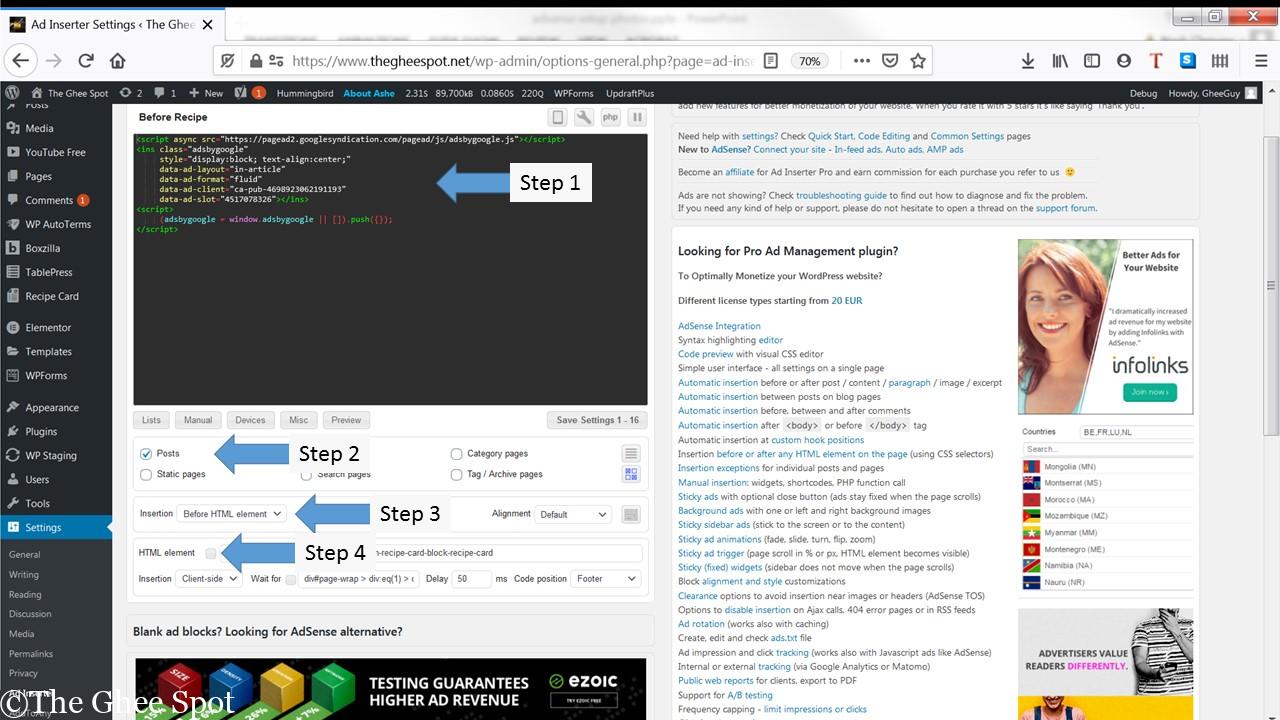Open the Preview tab button
Viewport: 1280px width, 720px height.
point(346,420)
